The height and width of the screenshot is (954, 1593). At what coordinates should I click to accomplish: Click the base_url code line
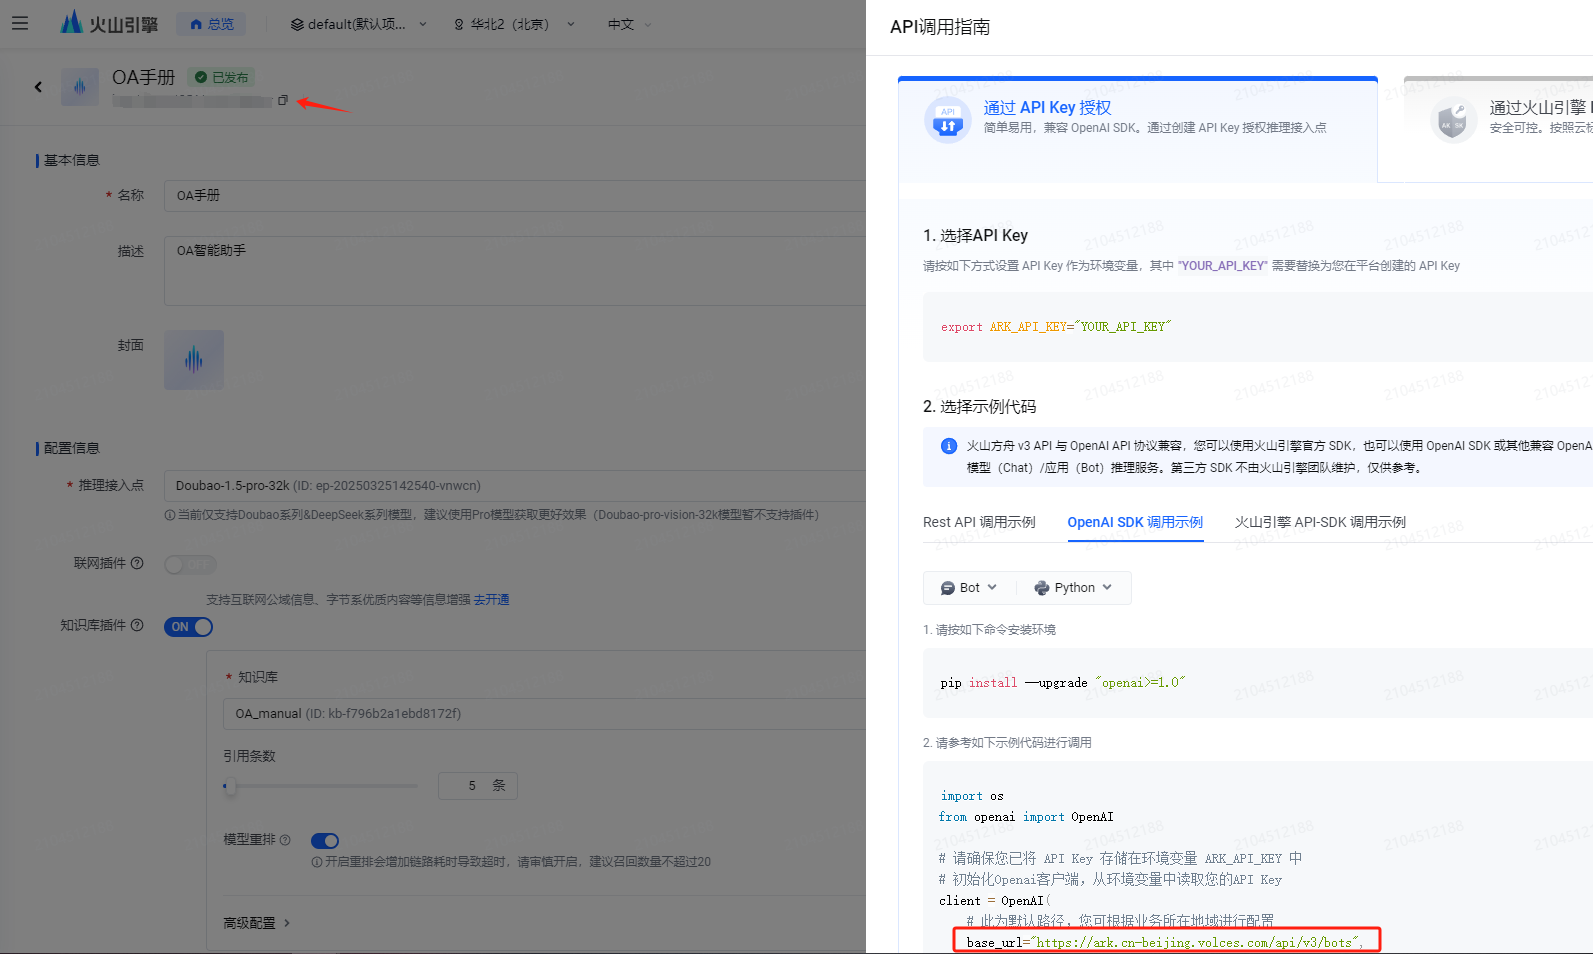tap(1165, 942)
